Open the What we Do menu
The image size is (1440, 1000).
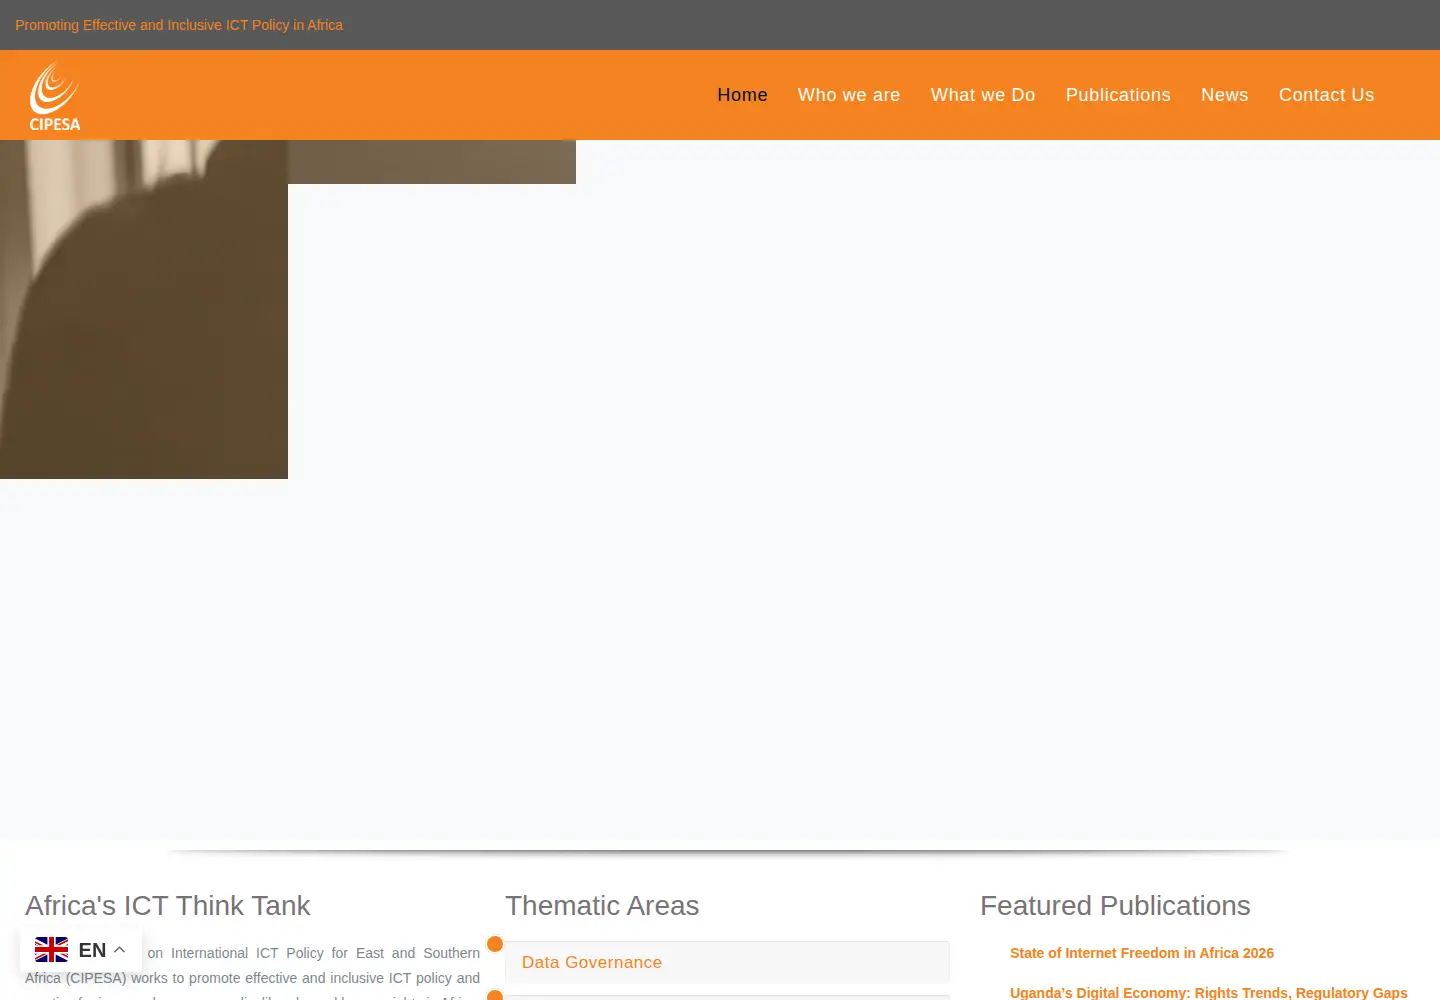[x=983, y=95]
